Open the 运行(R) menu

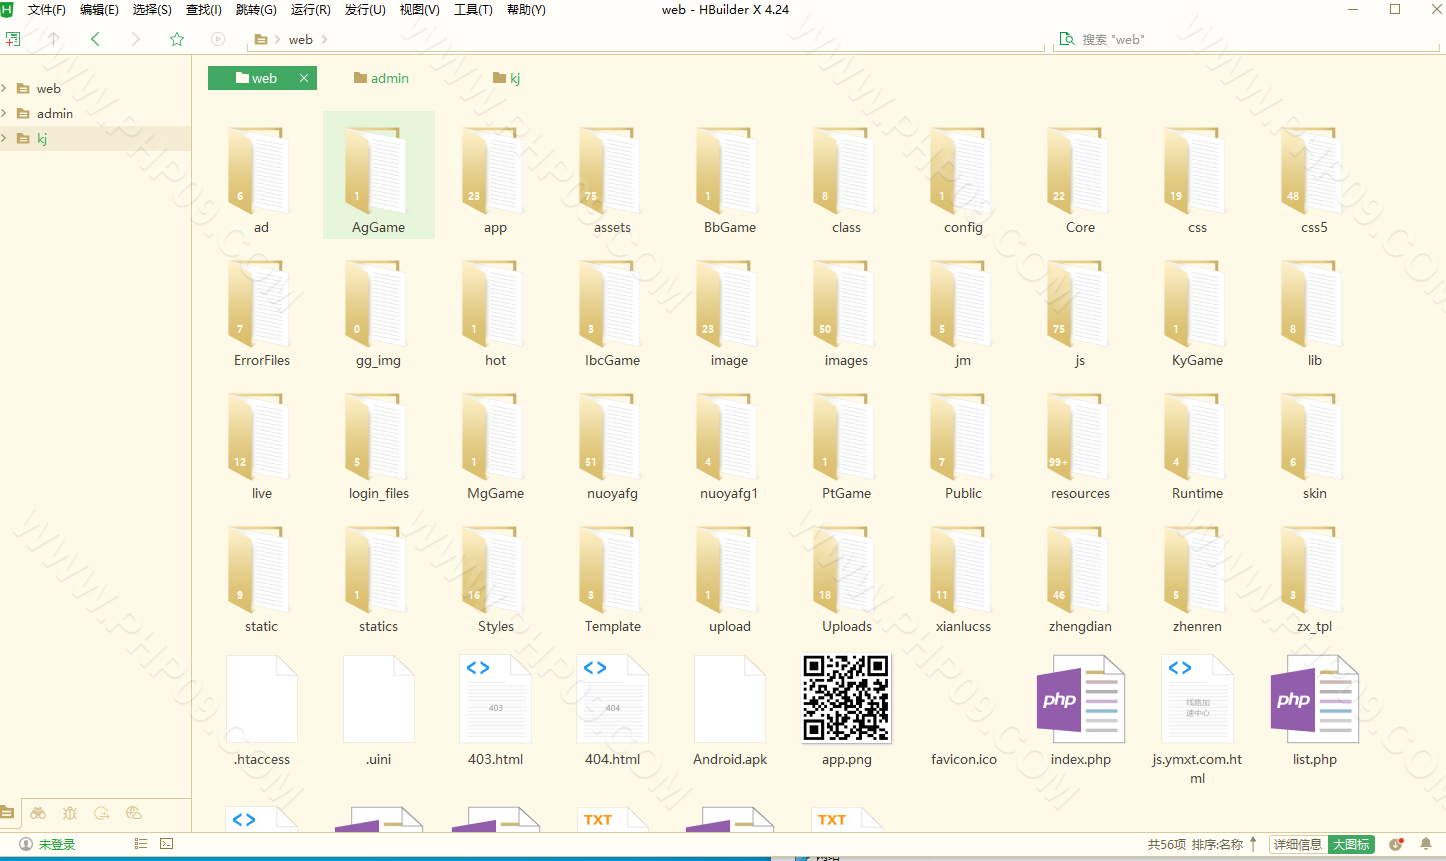pyautogui.click(x=310, y=10)
